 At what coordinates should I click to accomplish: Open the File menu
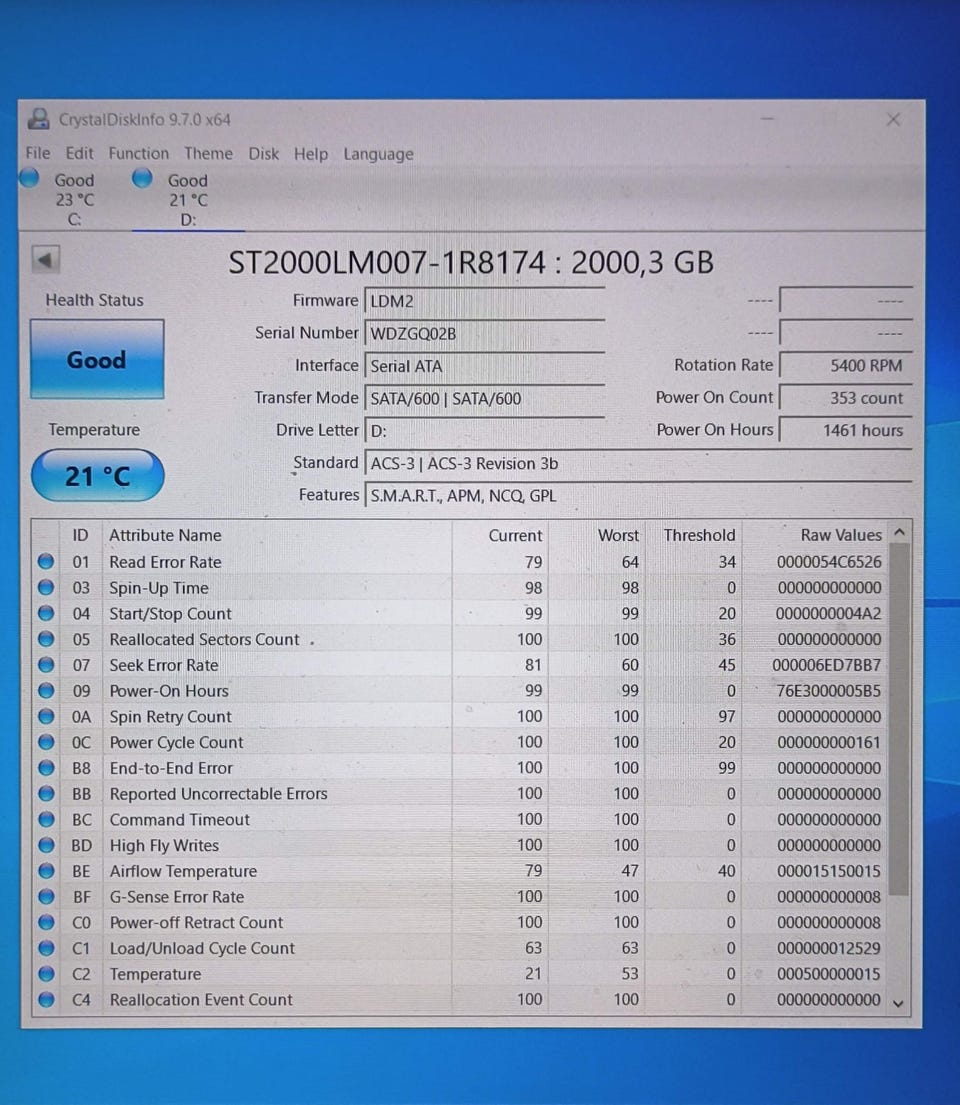coord(38,153)
